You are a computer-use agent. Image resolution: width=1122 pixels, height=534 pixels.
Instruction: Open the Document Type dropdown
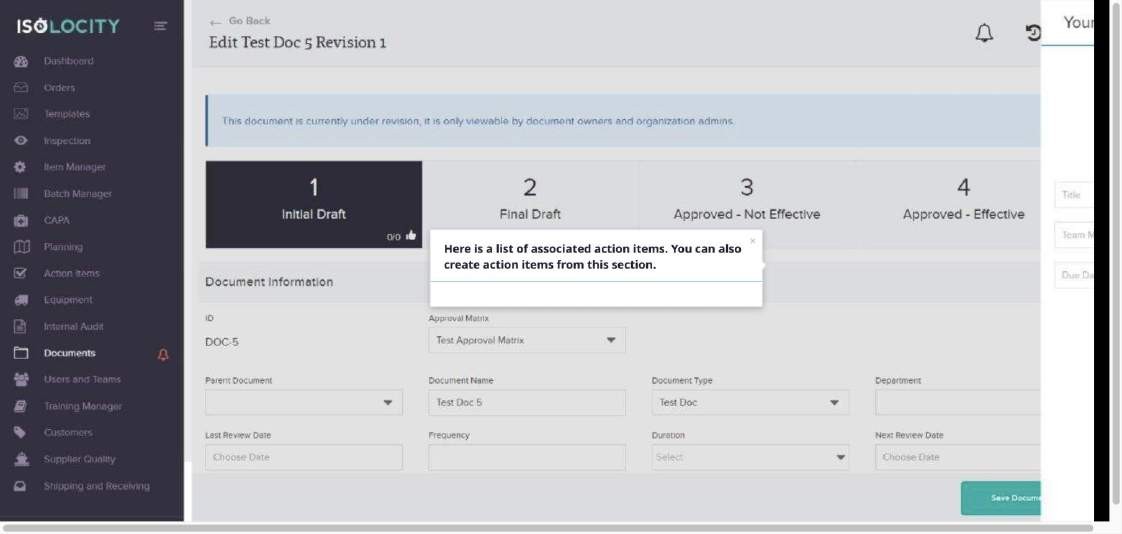point(750,402)
